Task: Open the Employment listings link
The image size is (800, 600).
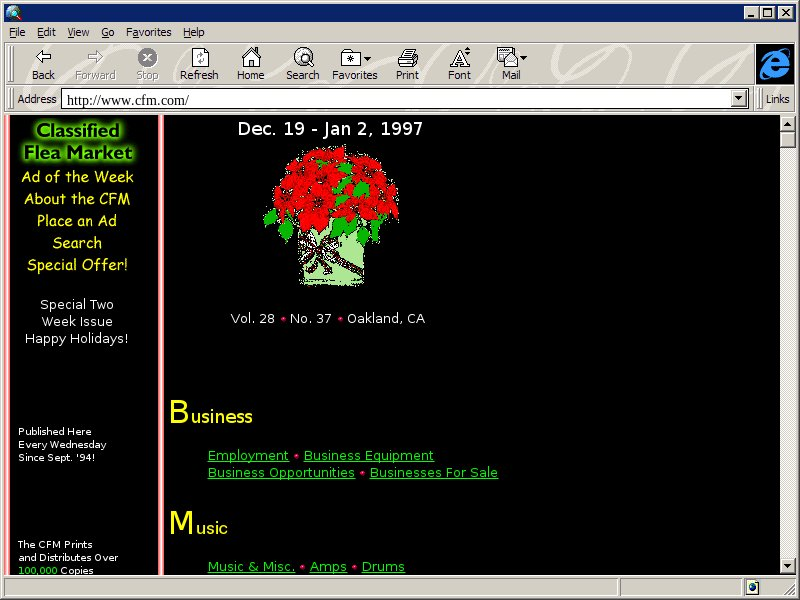Action: 248,456
